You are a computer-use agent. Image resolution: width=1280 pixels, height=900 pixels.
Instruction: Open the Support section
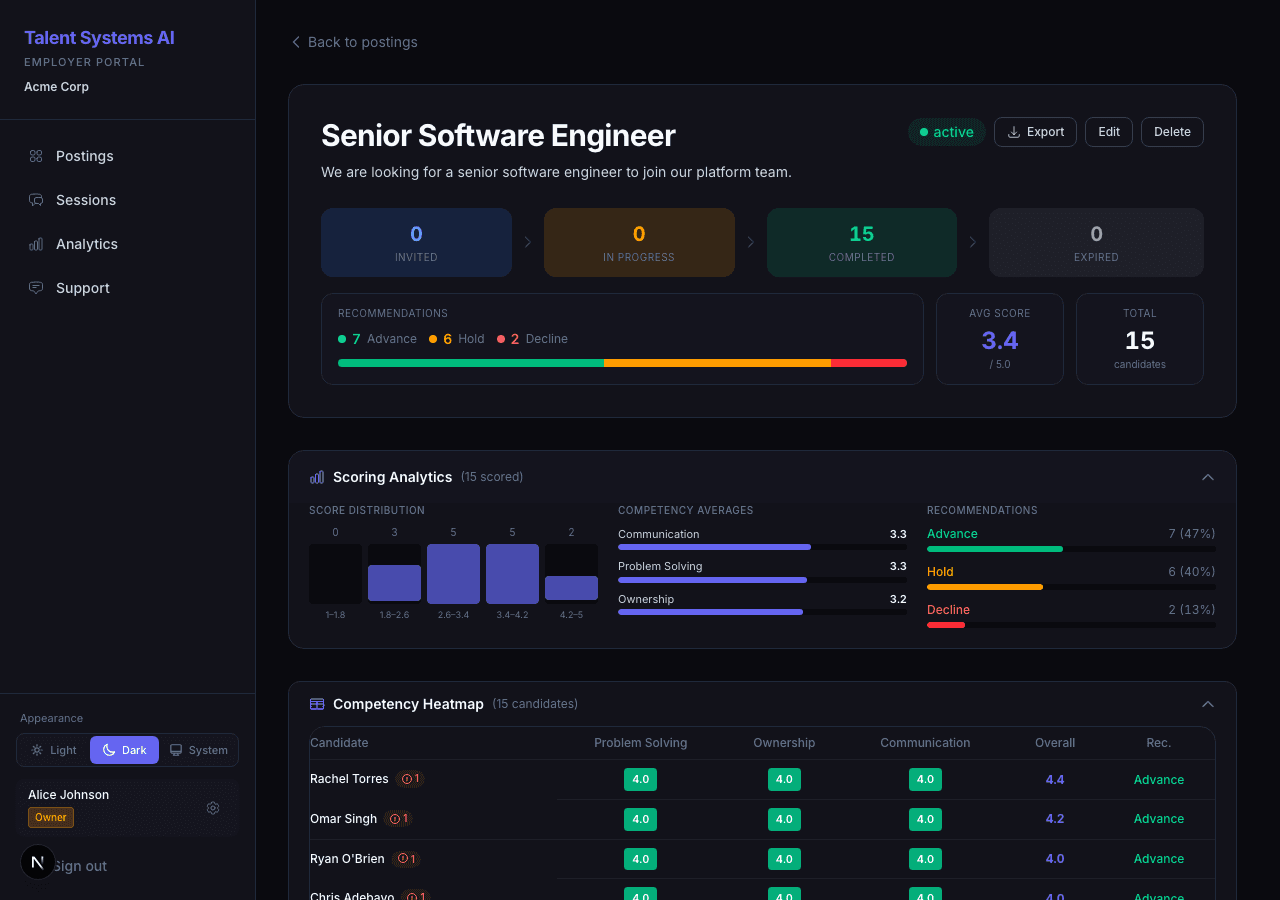tap(128, 288)
